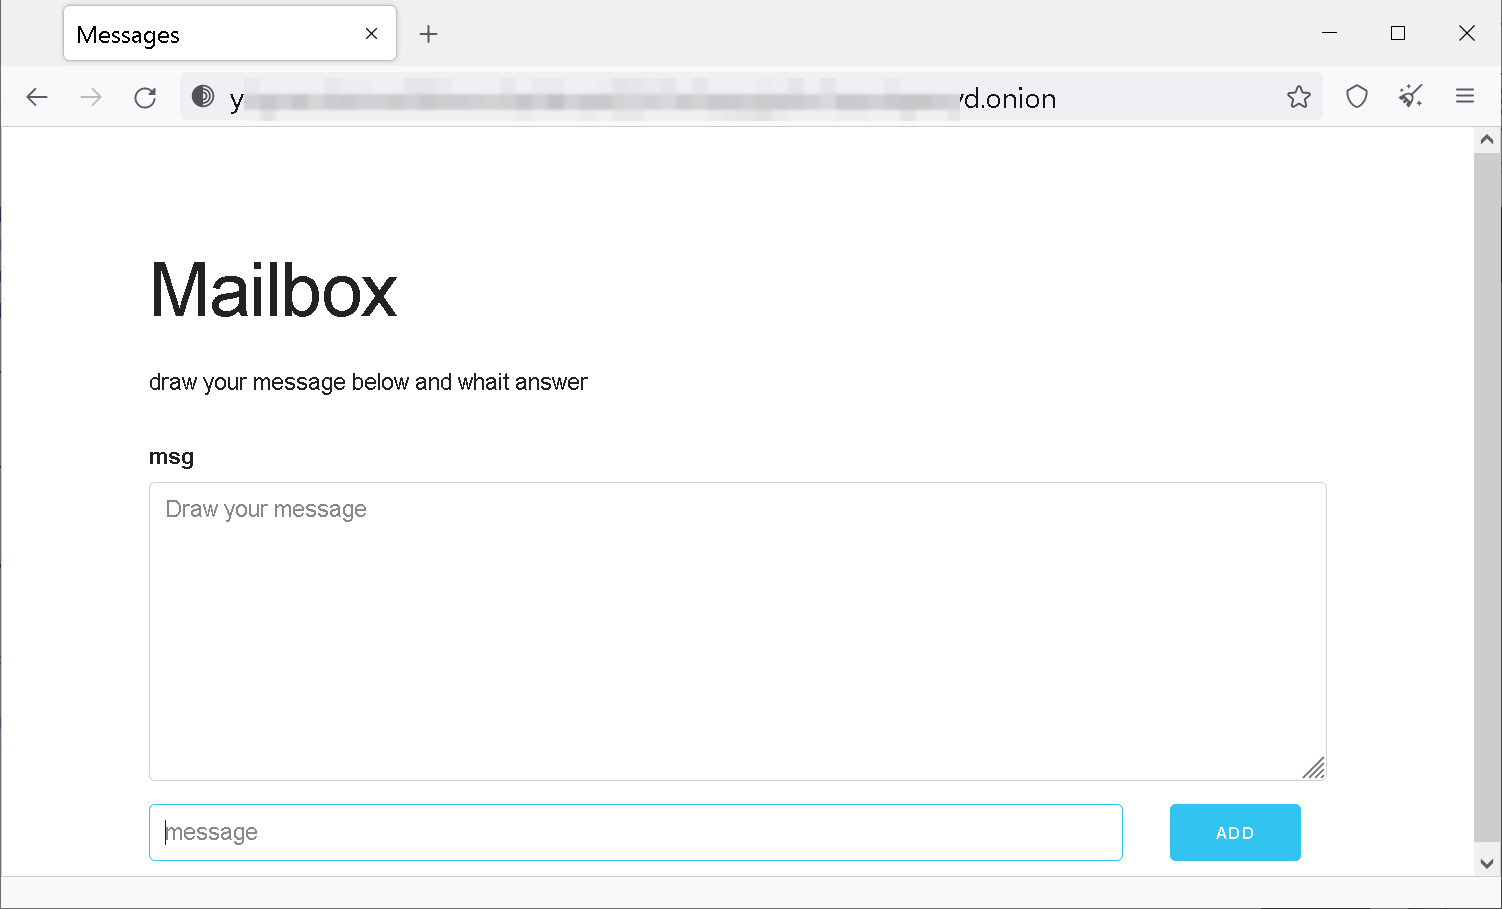Open the onion site circuit icon

coord(203,96)
